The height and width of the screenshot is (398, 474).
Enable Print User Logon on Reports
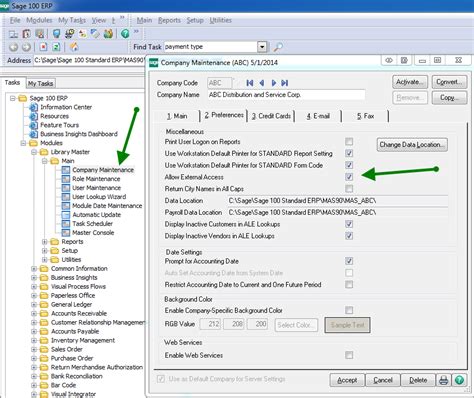349,142
